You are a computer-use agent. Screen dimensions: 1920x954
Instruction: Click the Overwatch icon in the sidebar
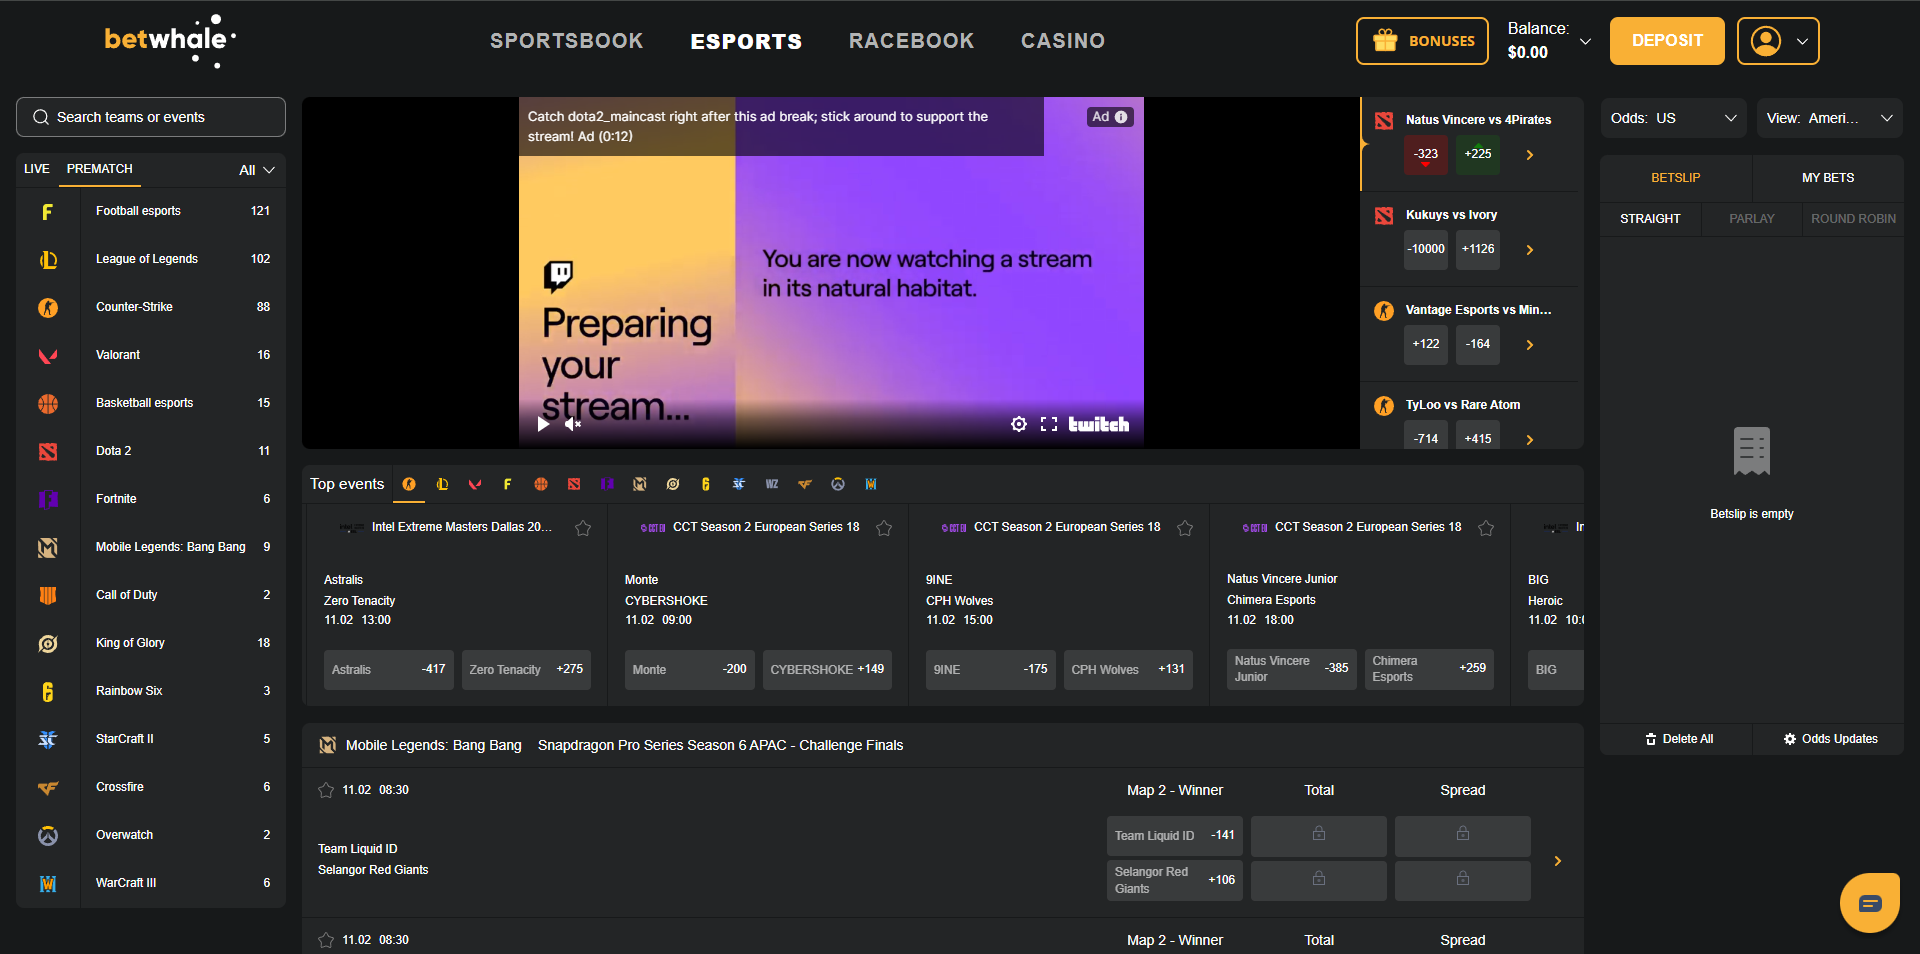pos(48,835)
